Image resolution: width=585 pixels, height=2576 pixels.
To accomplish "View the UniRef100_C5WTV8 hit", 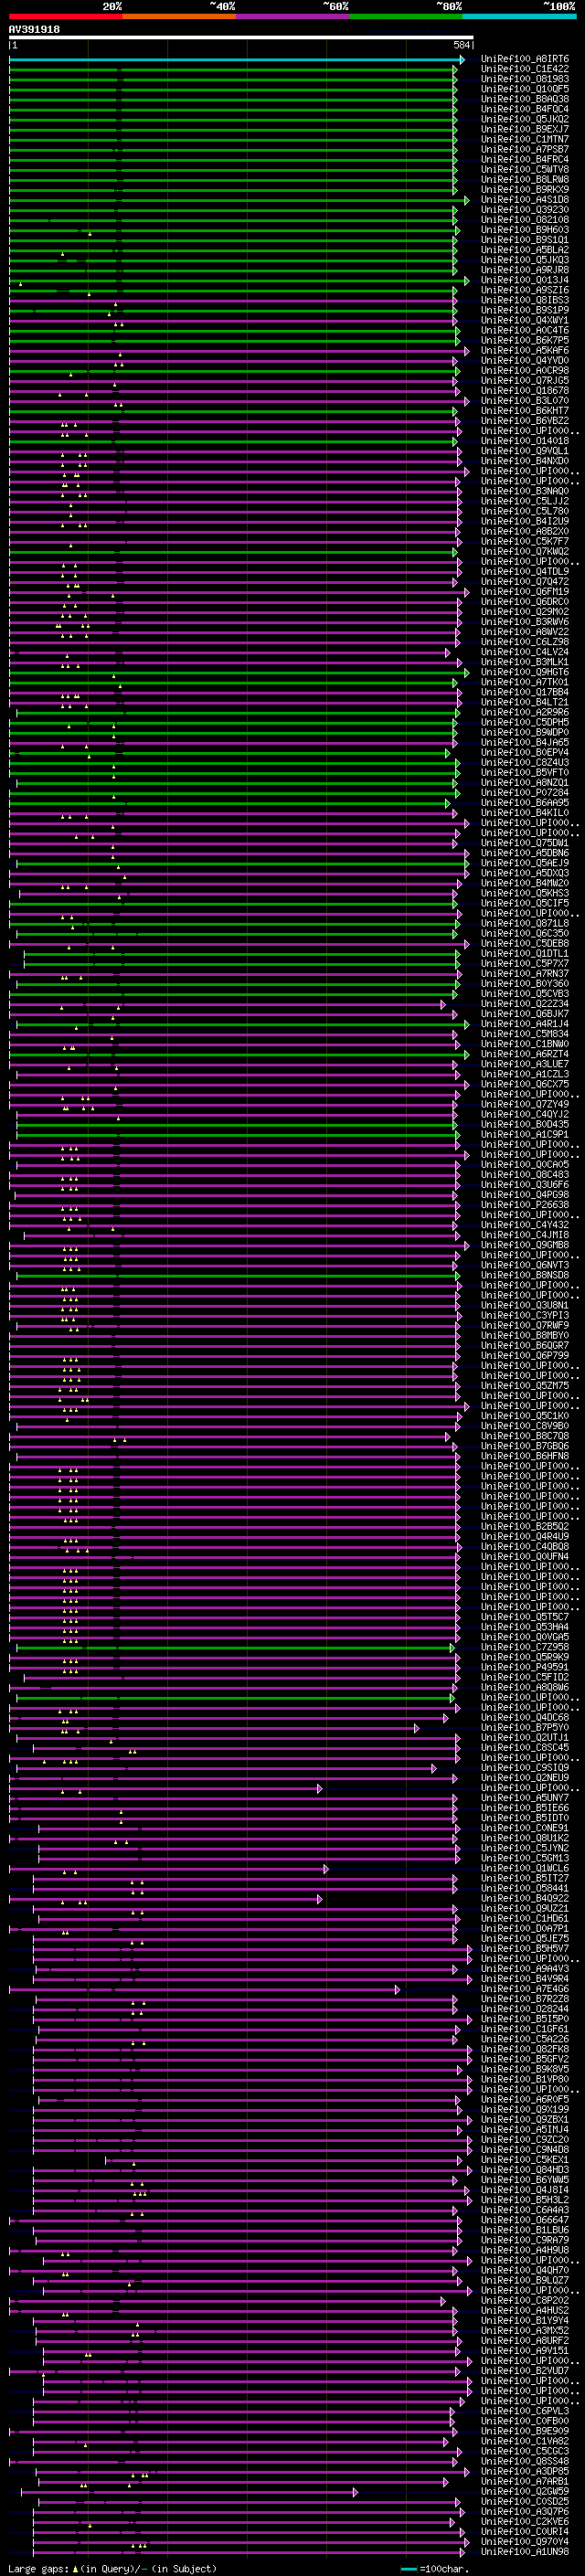I will (525, 169).
